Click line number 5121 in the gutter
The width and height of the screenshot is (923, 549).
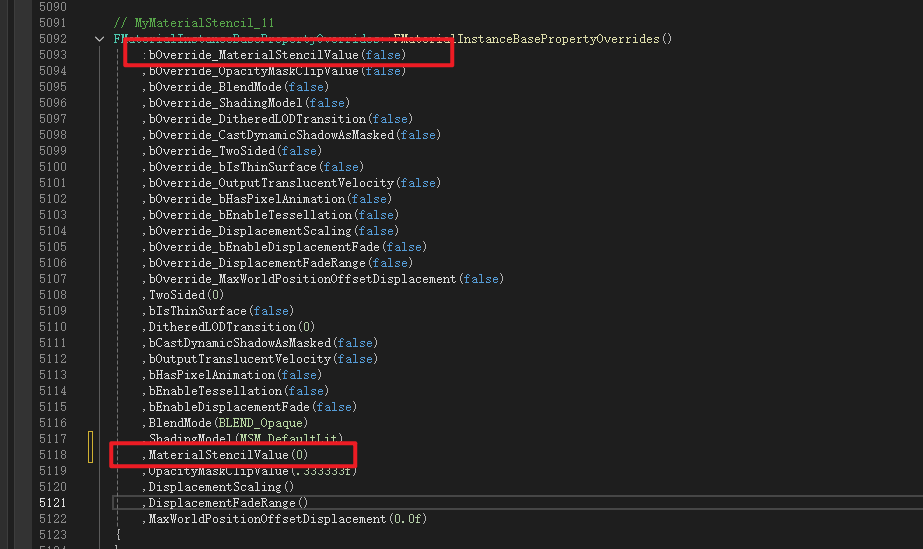(52, 503)
